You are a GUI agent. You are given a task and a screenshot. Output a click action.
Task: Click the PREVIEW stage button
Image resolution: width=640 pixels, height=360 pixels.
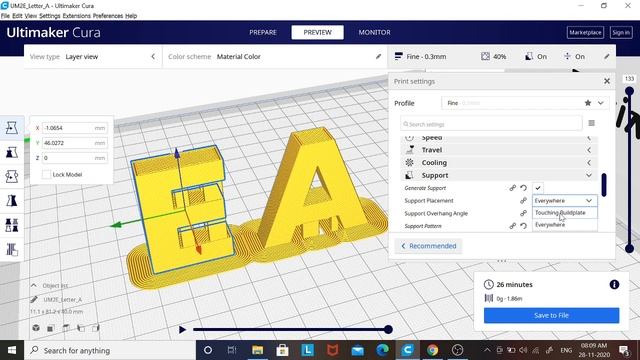pos(318,32)
